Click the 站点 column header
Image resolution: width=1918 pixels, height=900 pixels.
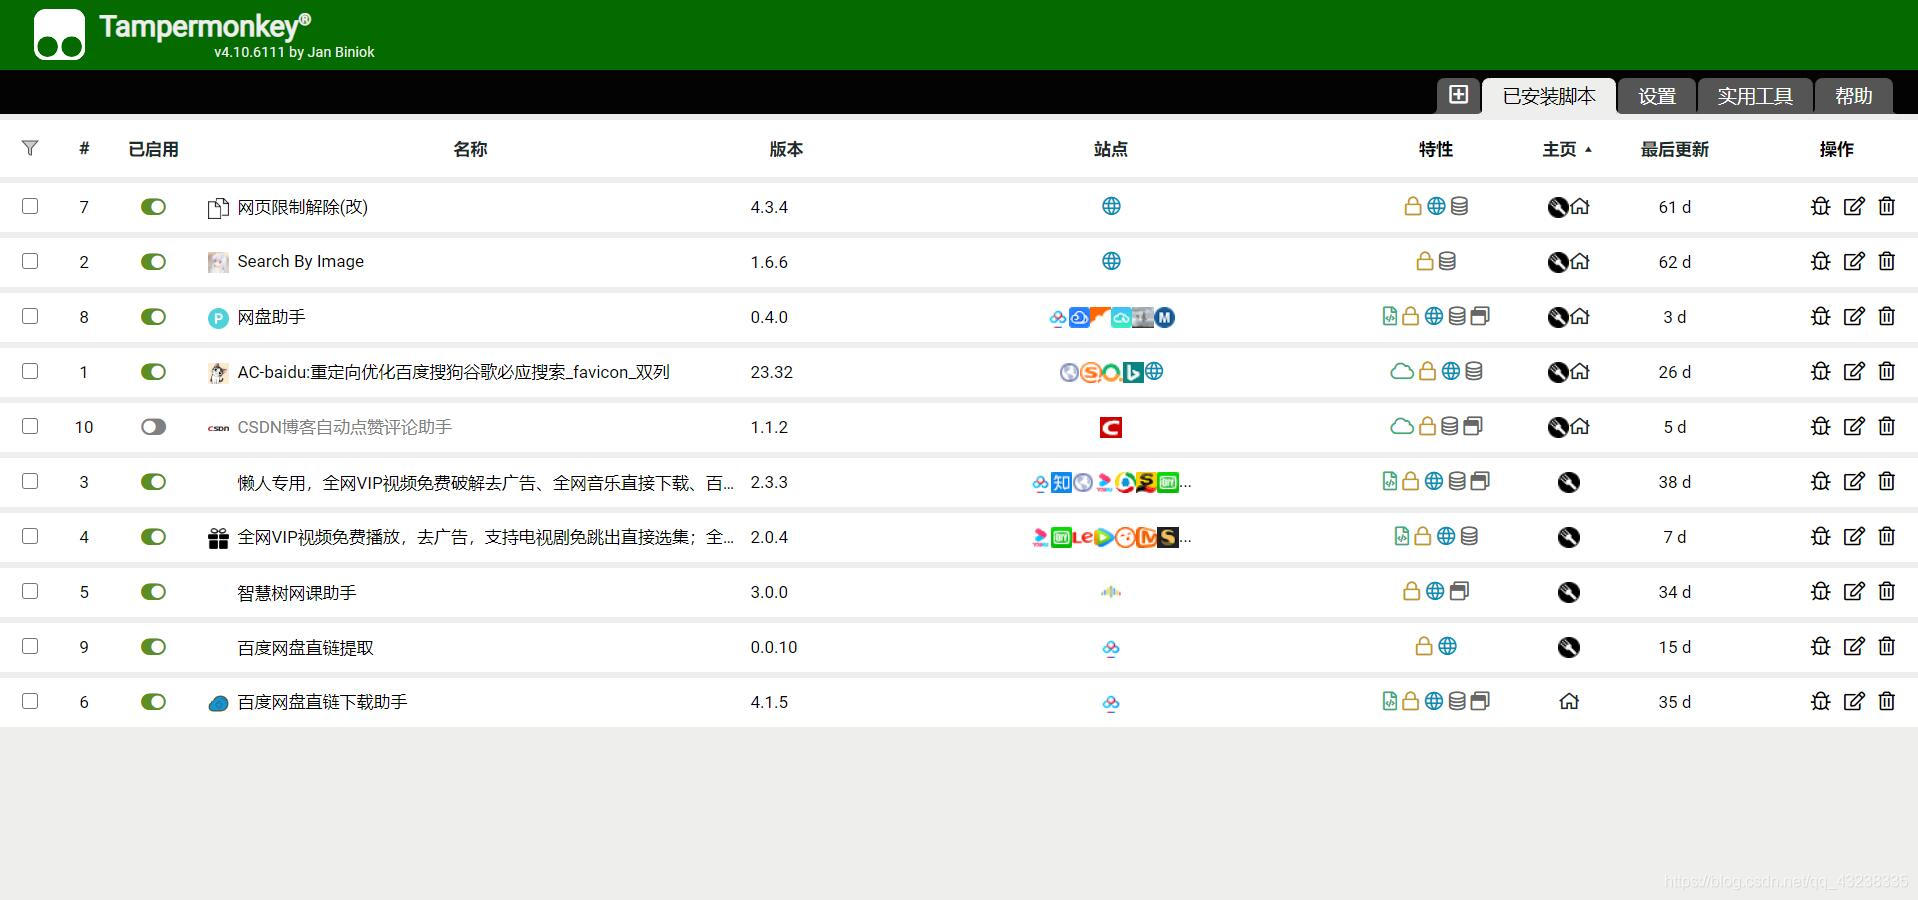[x=1110, y=149]
